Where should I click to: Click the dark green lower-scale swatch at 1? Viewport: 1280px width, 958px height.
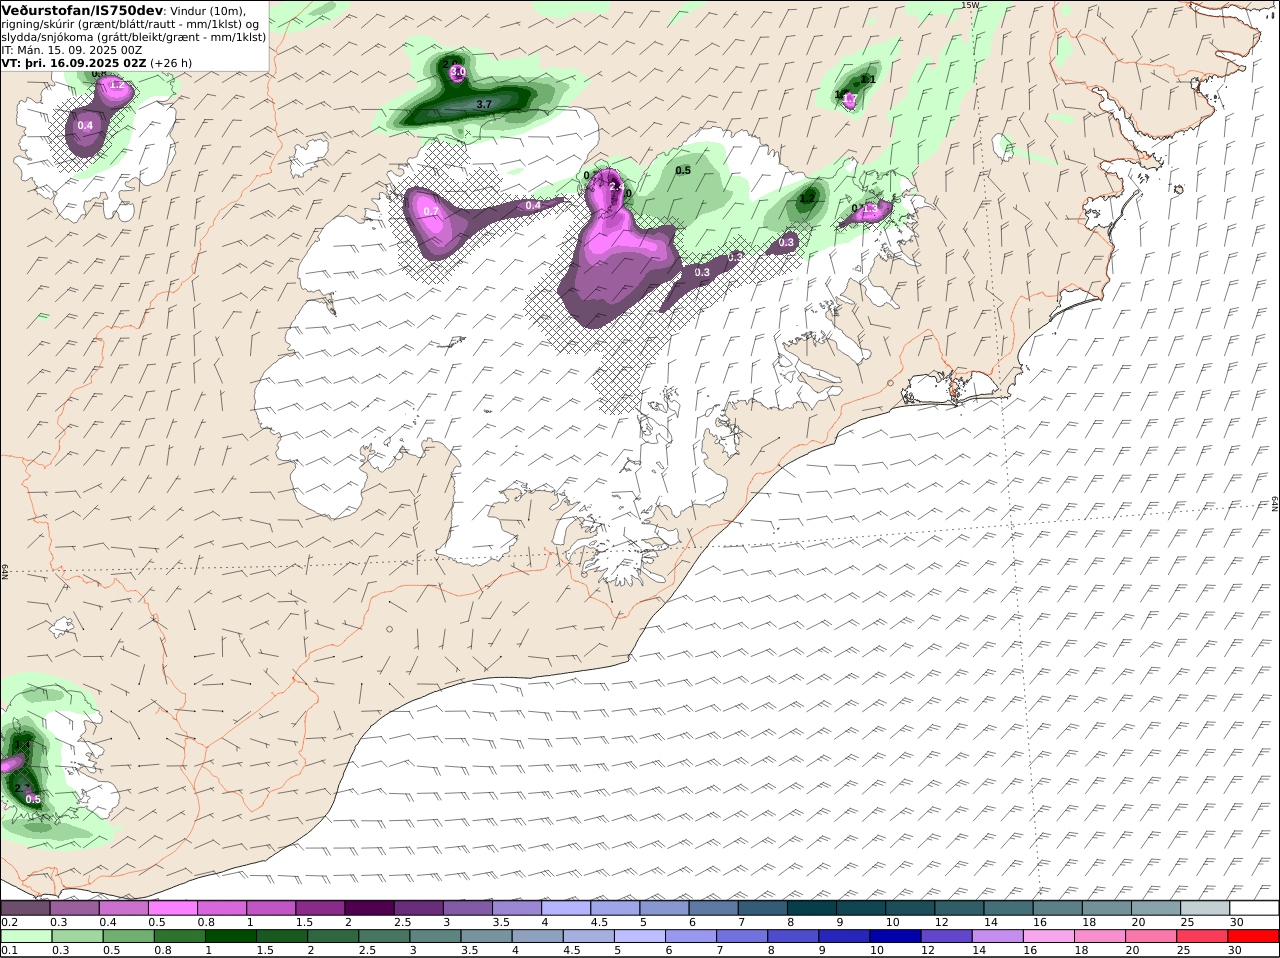[231, 936]
